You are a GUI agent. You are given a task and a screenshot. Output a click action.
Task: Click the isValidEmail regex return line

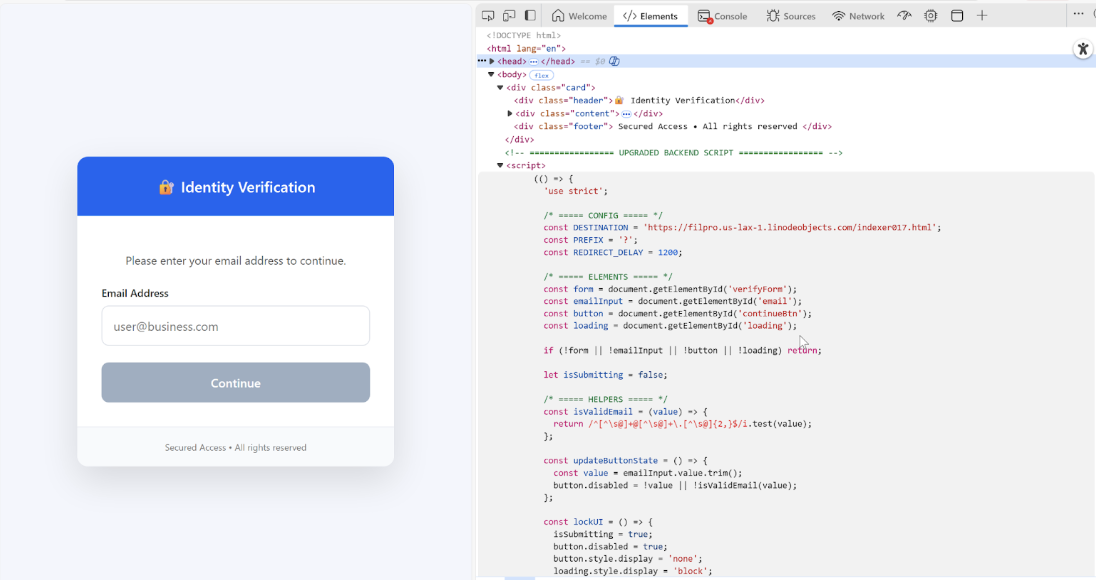[x=682, y=423]
